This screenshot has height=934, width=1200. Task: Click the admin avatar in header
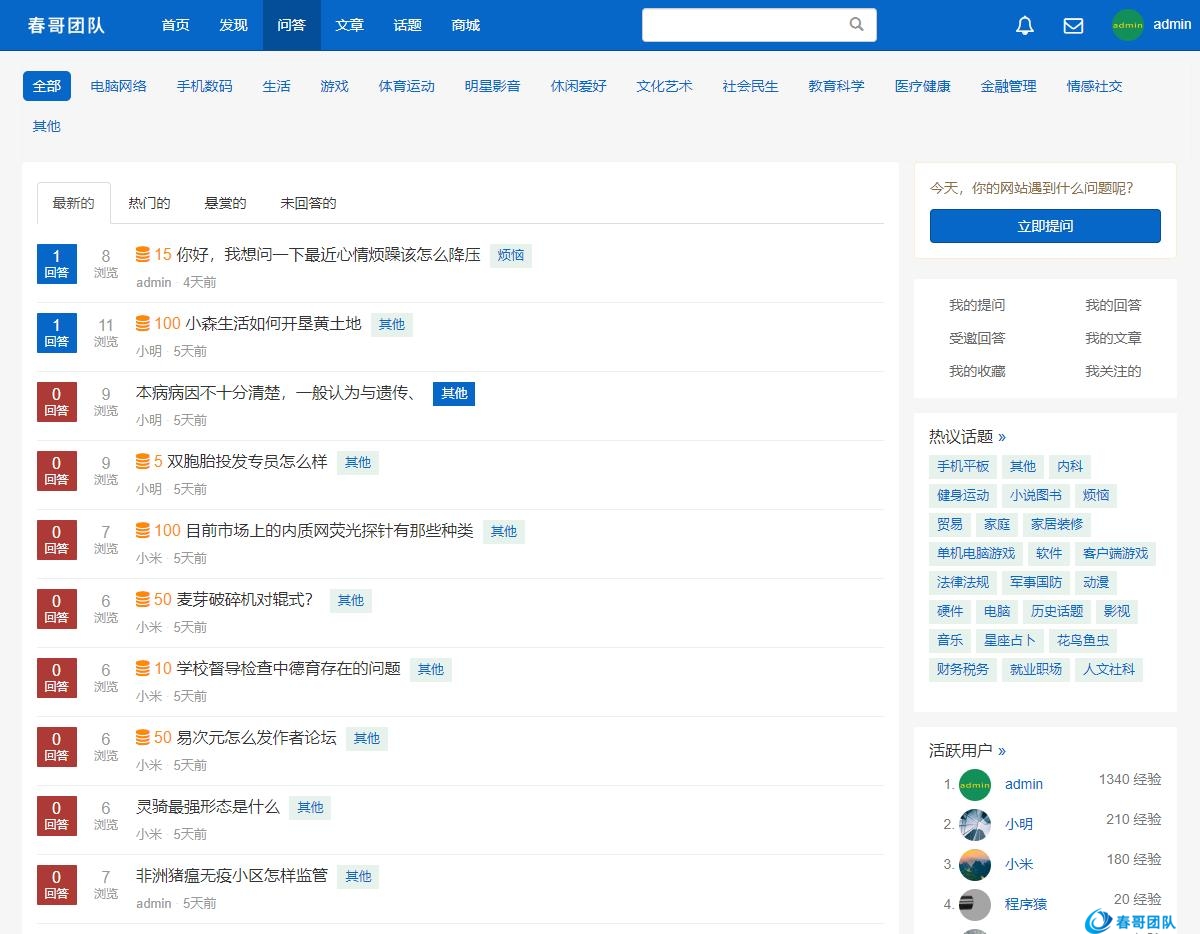click(x=1127, y=25)
